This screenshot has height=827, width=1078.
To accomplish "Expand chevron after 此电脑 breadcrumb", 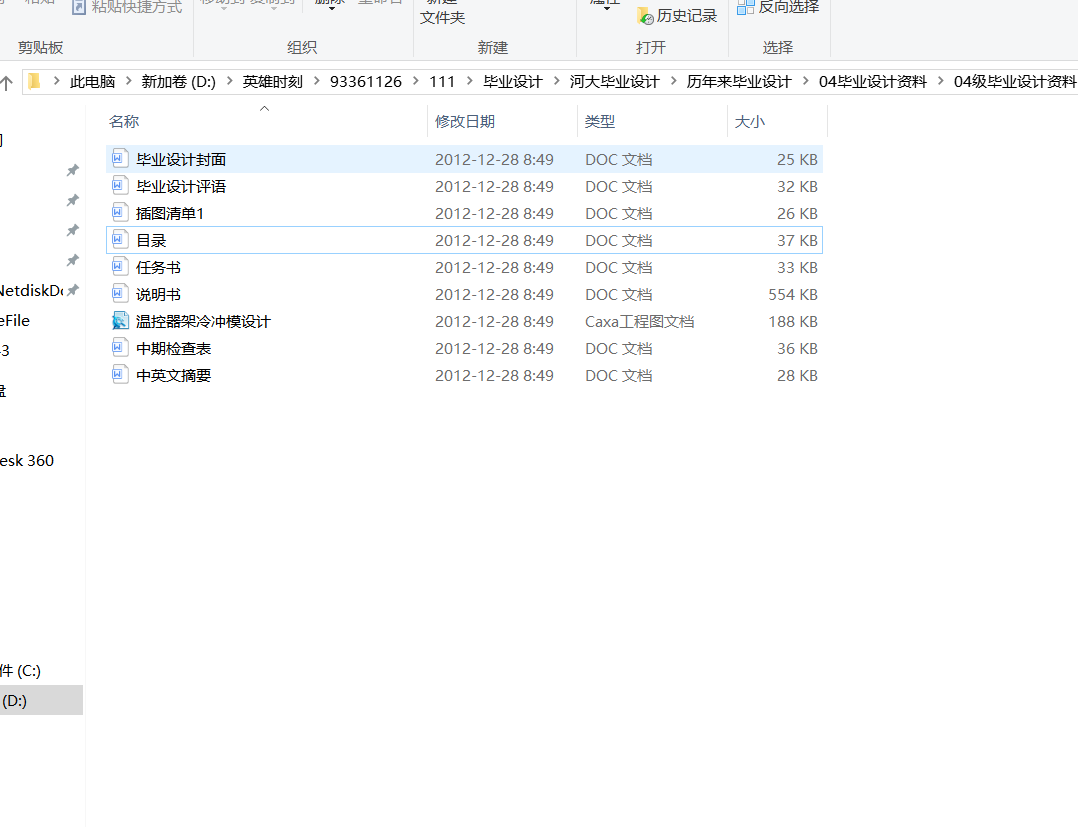I will point(129,82).
